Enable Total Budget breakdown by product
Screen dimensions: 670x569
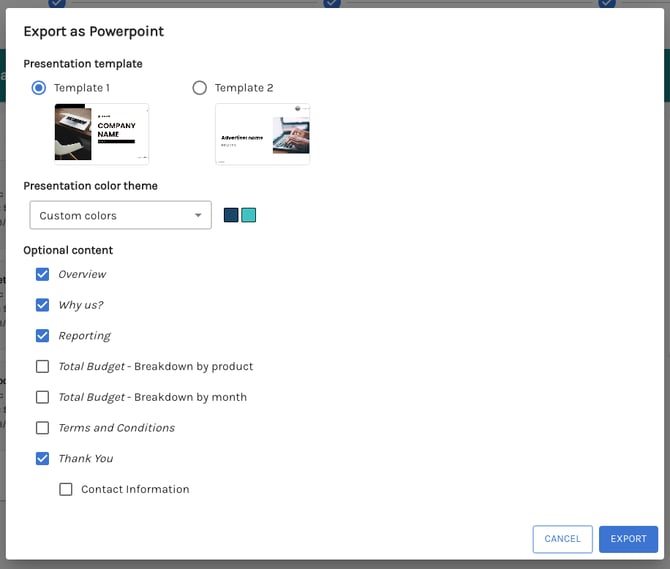click(x=42, y=366)
